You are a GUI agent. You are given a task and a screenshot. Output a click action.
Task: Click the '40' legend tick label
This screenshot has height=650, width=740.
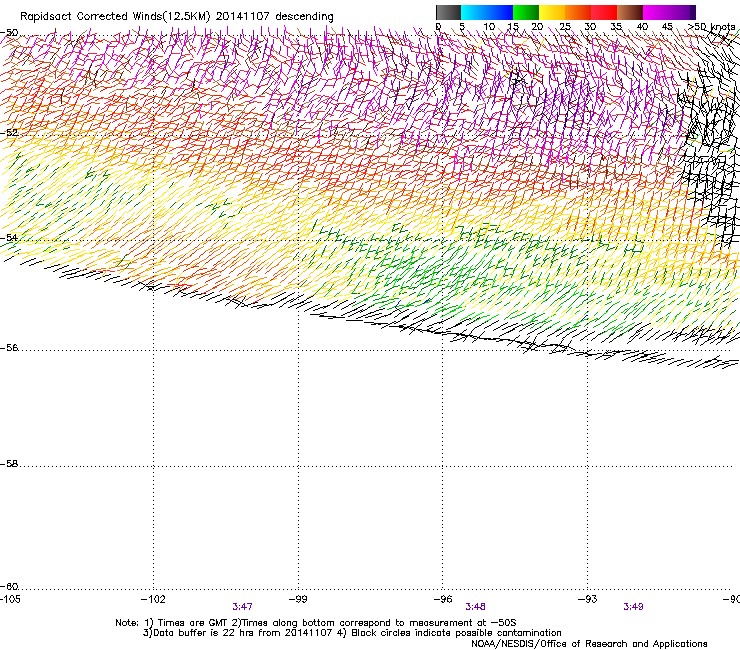click(642, 27)
